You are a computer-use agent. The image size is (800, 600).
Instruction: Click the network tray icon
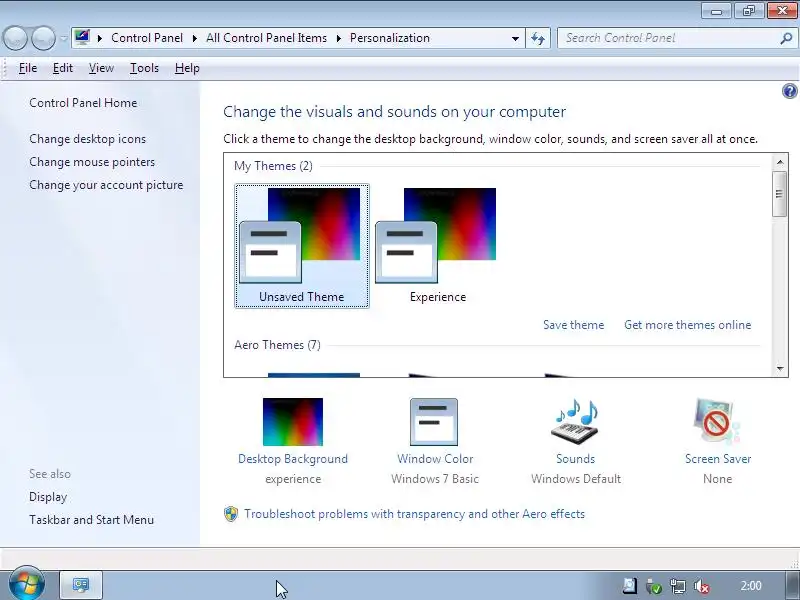tap(678, 586)
